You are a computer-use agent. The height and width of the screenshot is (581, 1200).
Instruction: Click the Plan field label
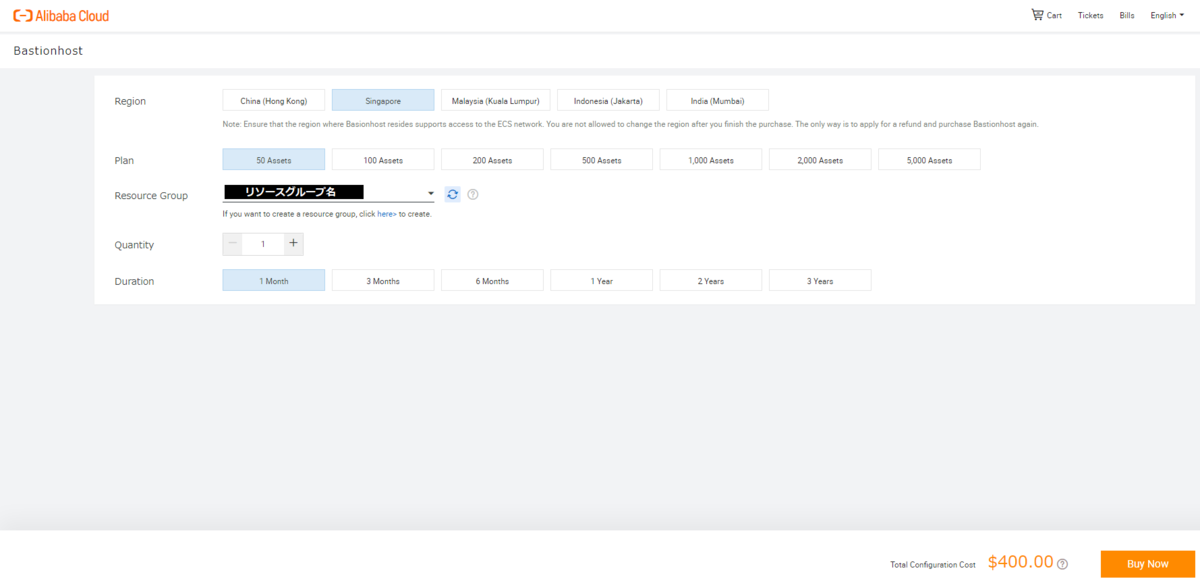pos(124,160)
